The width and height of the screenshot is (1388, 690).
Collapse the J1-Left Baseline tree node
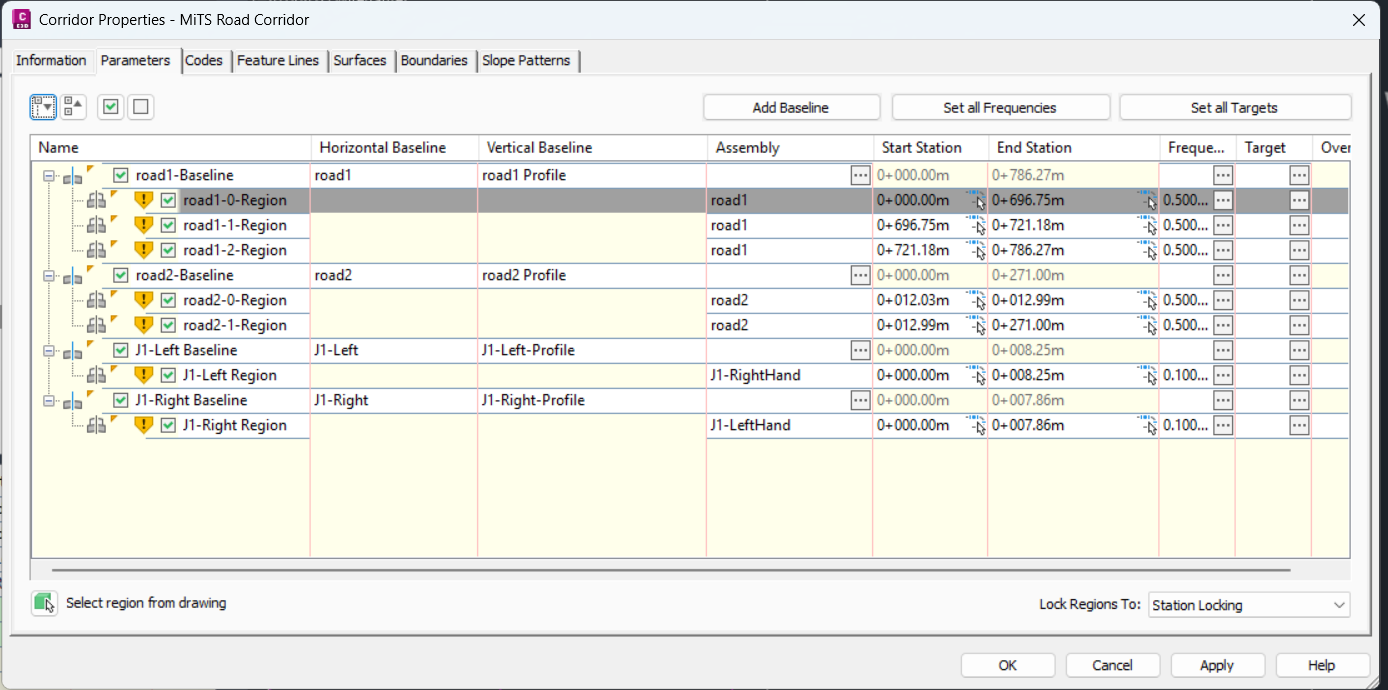(x=49, y=351)
